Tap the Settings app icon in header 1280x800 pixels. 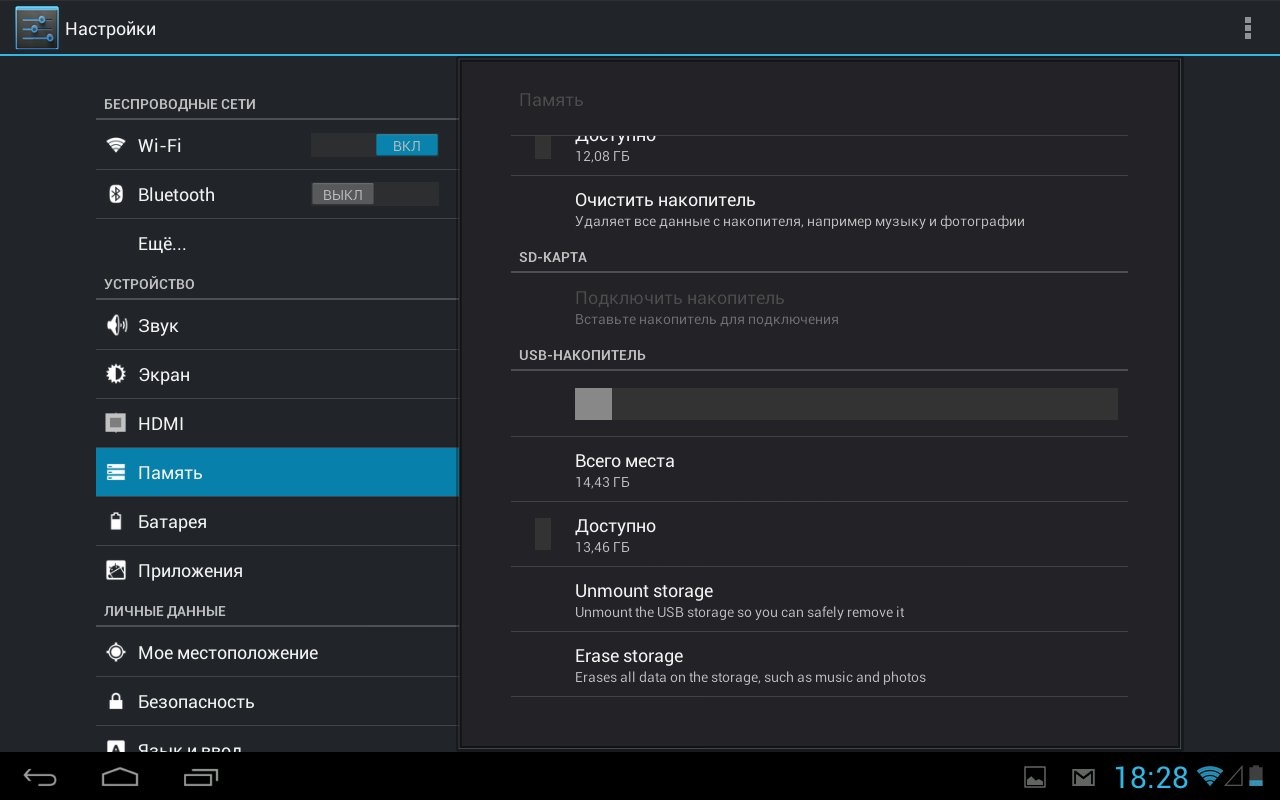tap(37, 28)
